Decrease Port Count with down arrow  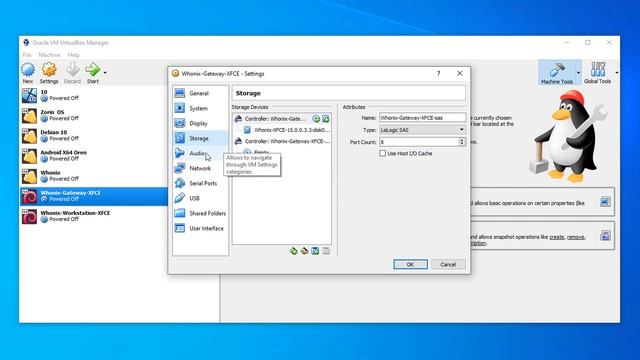click(x=462, y=144)
